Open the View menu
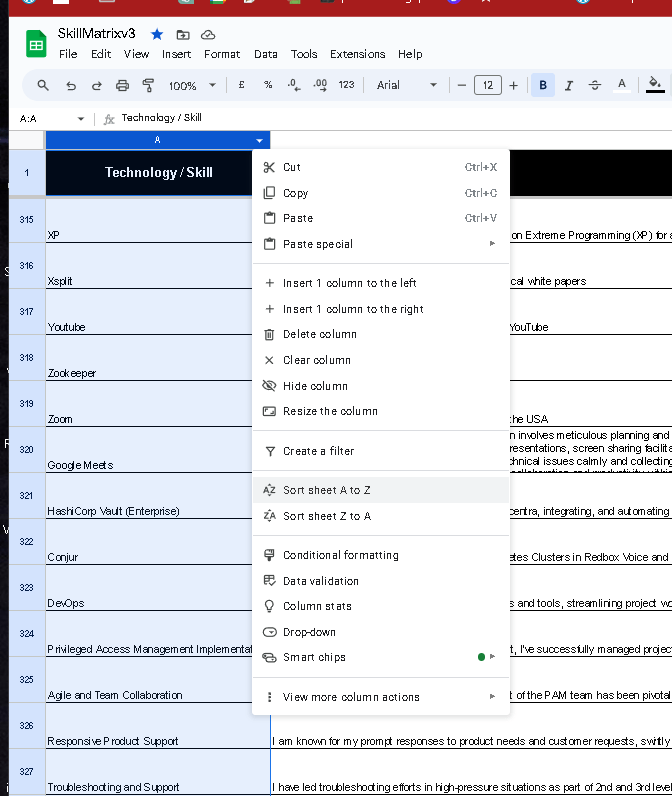The height and width of the screenshot is (796, 672). [x=136, y=54]
